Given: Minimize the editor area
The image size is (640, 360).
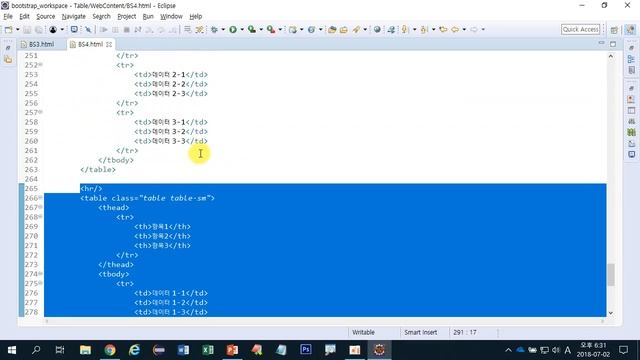Looking at the screenshot, I should pyautogui.click(x=601, y=43).
